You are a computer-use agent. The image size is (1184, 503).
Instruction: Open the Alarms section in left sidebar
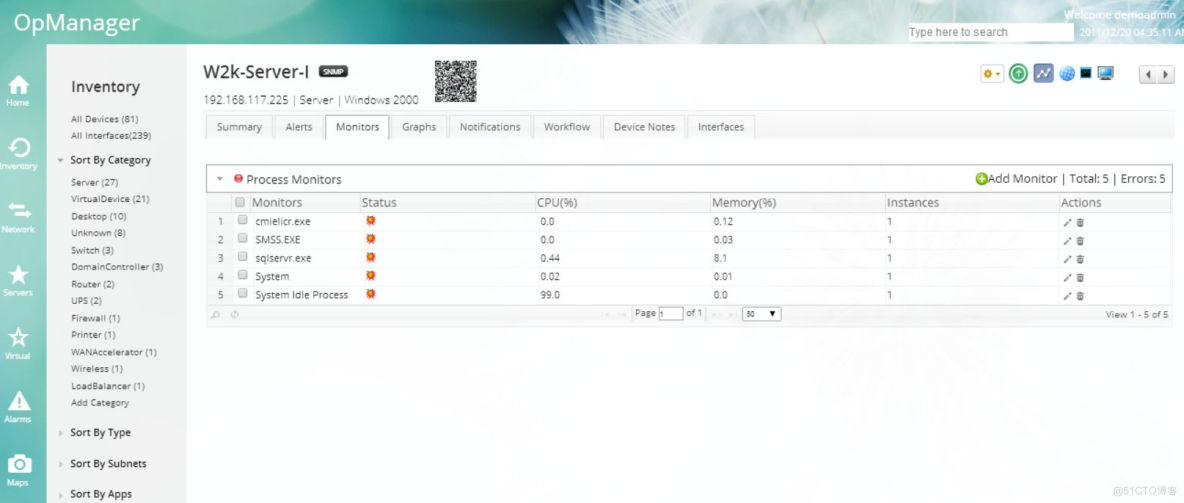point(19,404)
